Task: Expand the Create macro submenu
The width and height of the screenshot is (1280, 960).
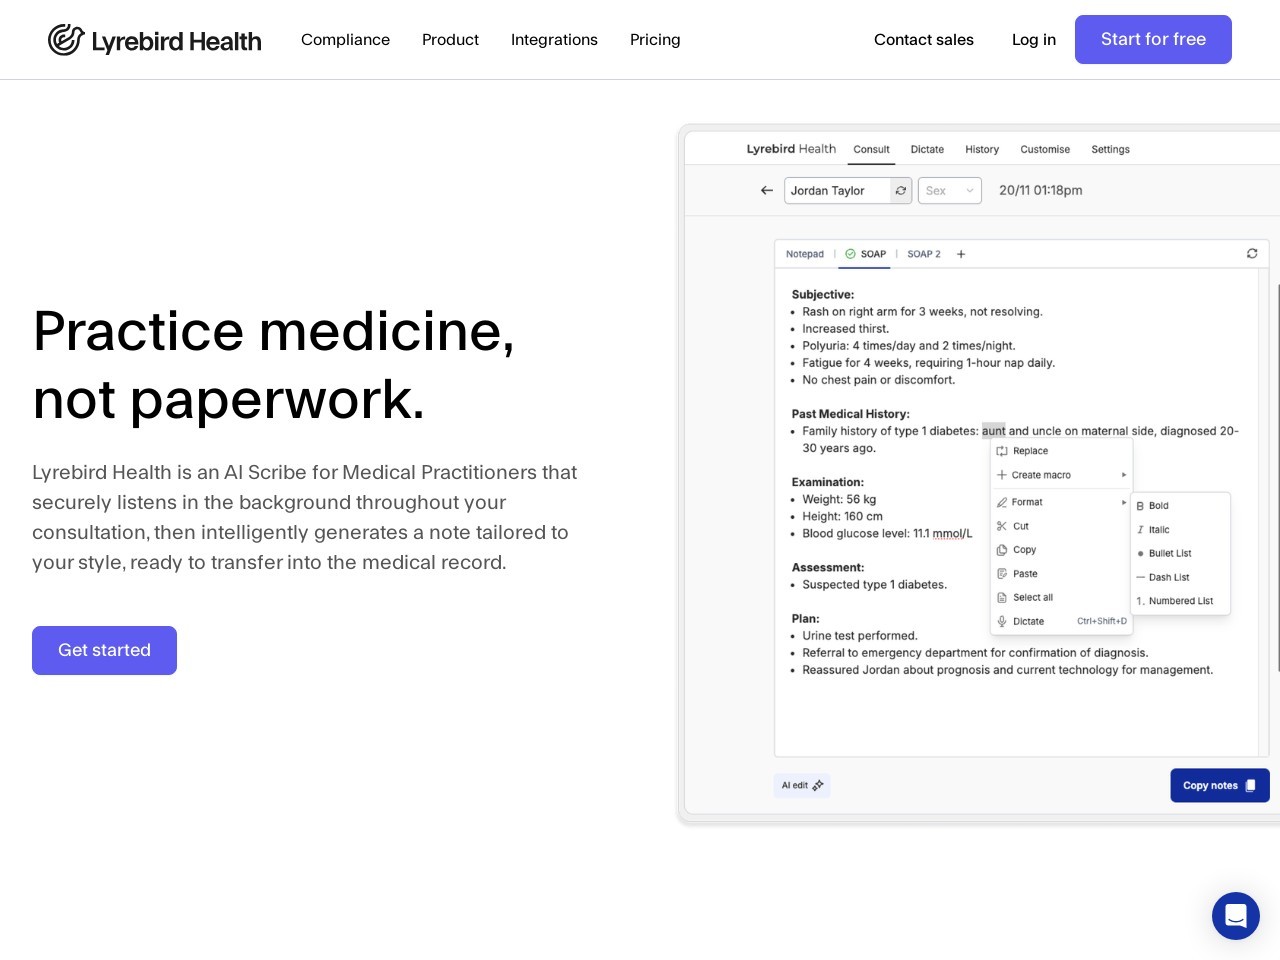Action: click(1061, 475)
